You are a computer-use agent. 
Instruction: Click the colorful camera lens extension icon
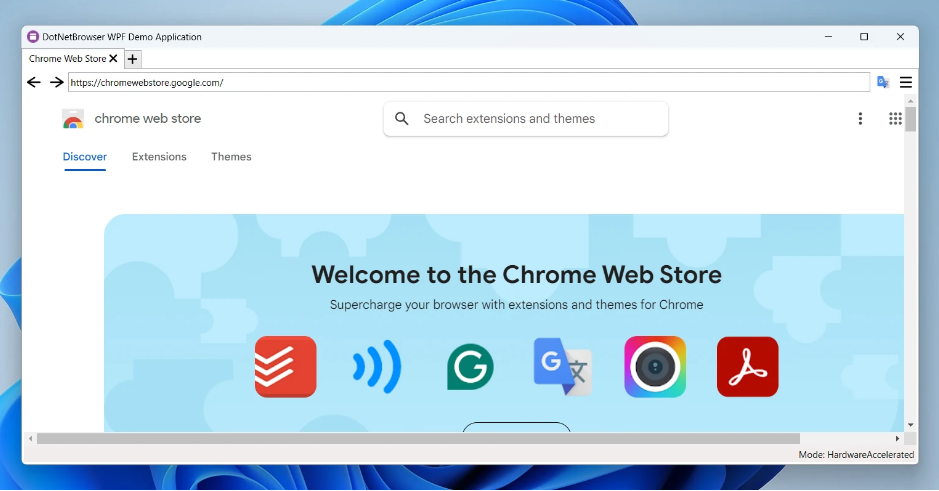(655, 366)
